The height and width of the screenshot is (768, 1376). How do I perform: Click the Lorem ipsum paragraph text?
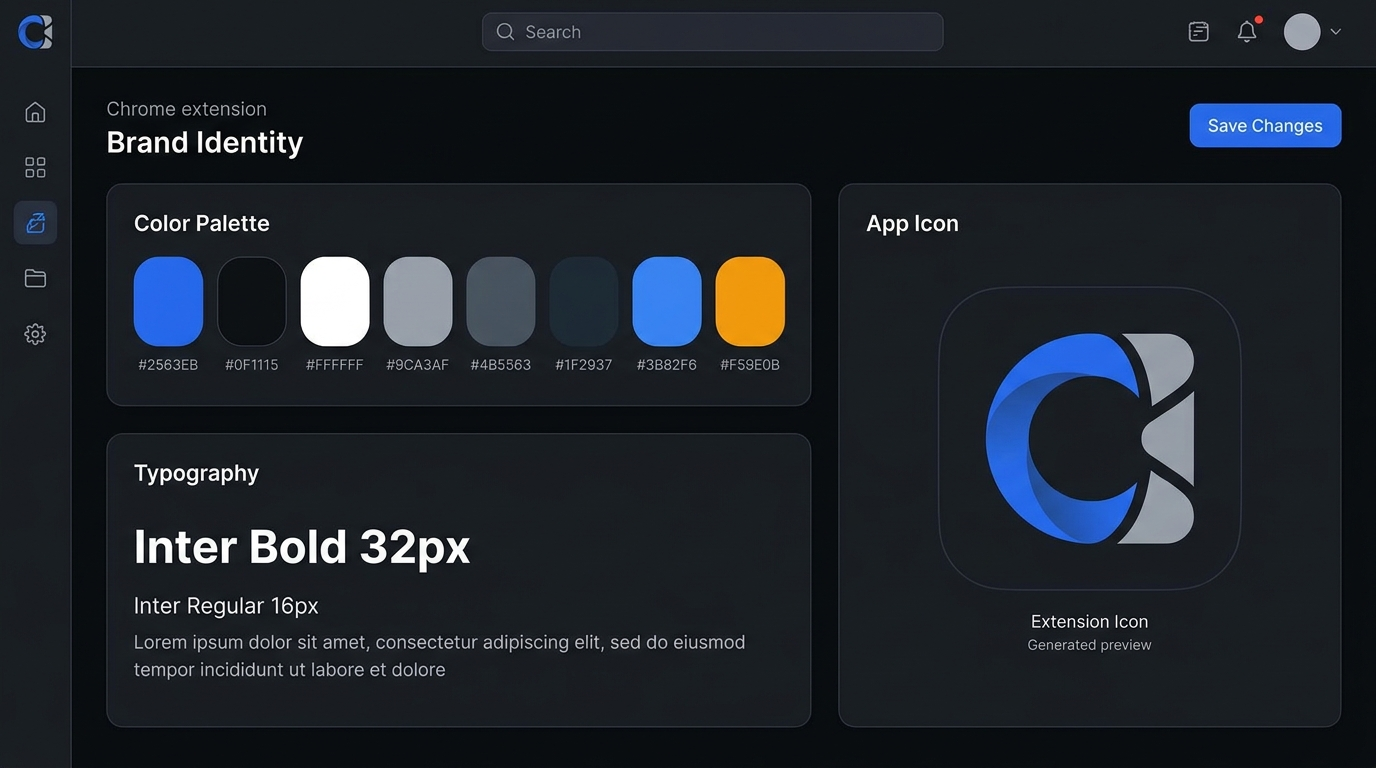440,656
